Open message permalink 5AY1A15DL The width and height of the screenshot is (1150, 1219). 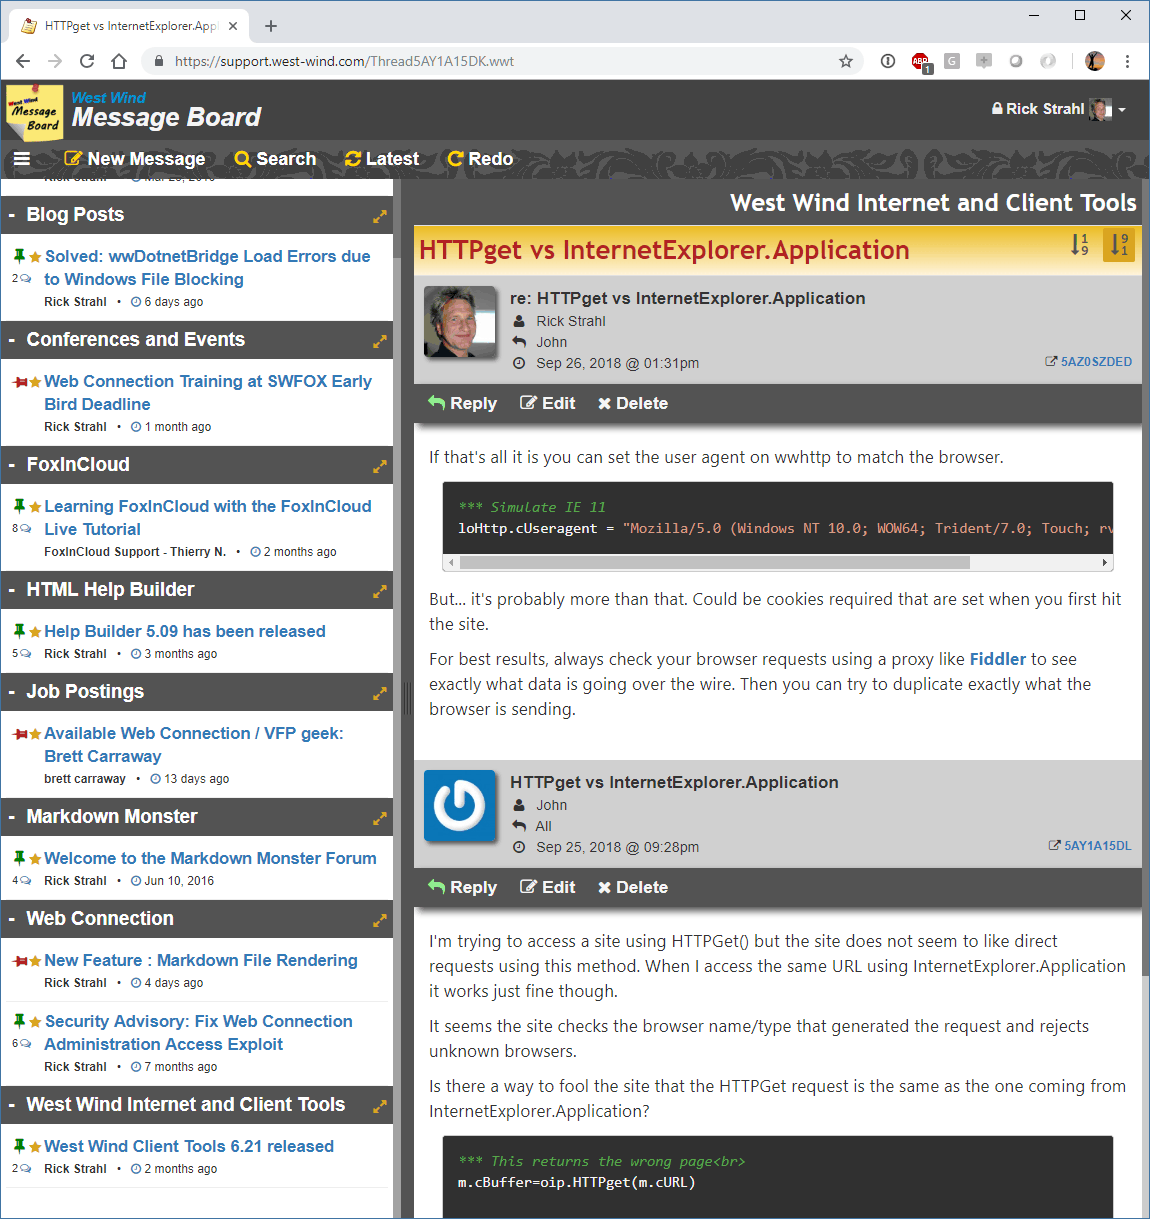coord(1089,846)
